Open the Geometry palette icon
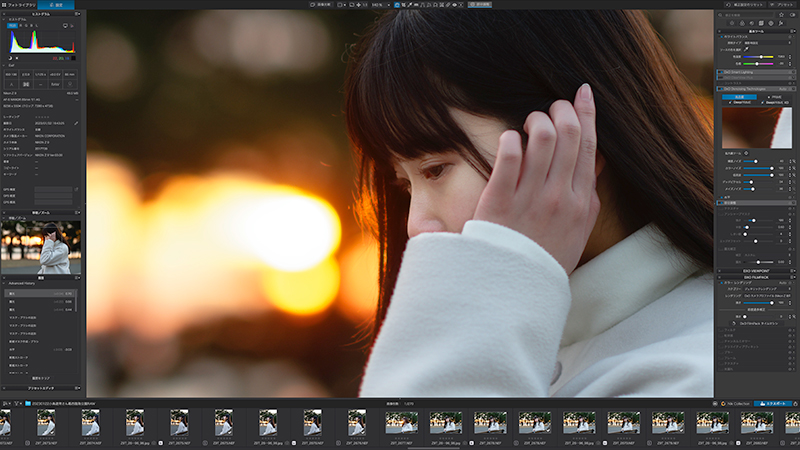The height and width of the screenshot is (450, 800). click(761, 23)
